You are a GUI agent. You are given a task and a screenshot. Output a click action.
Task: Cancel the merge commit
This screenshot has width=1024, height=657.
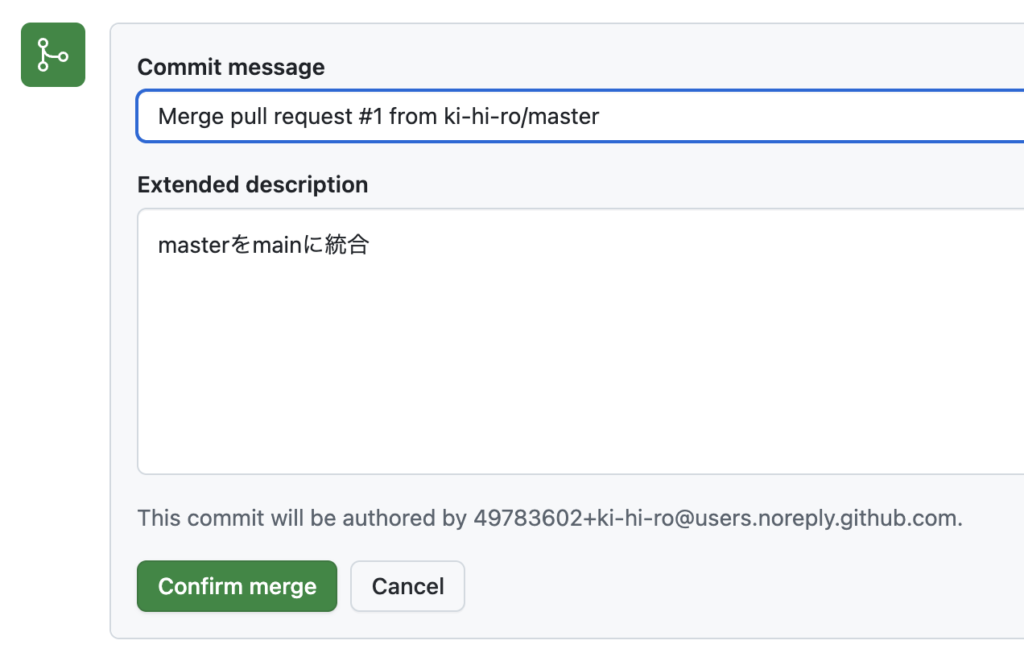[x=407, y=586]
